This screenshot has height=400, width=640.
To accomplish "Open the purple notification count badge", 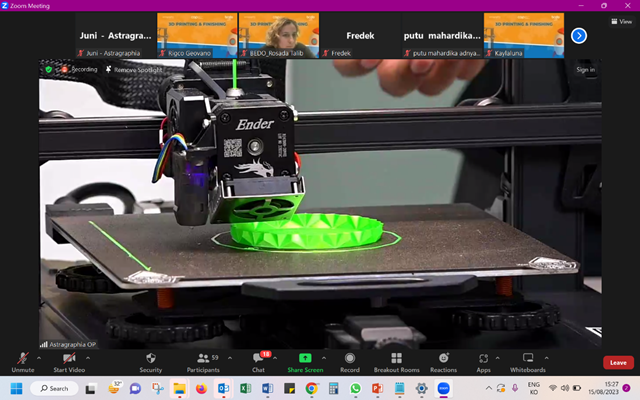I will pyautogui.click(x=626, y=388).
